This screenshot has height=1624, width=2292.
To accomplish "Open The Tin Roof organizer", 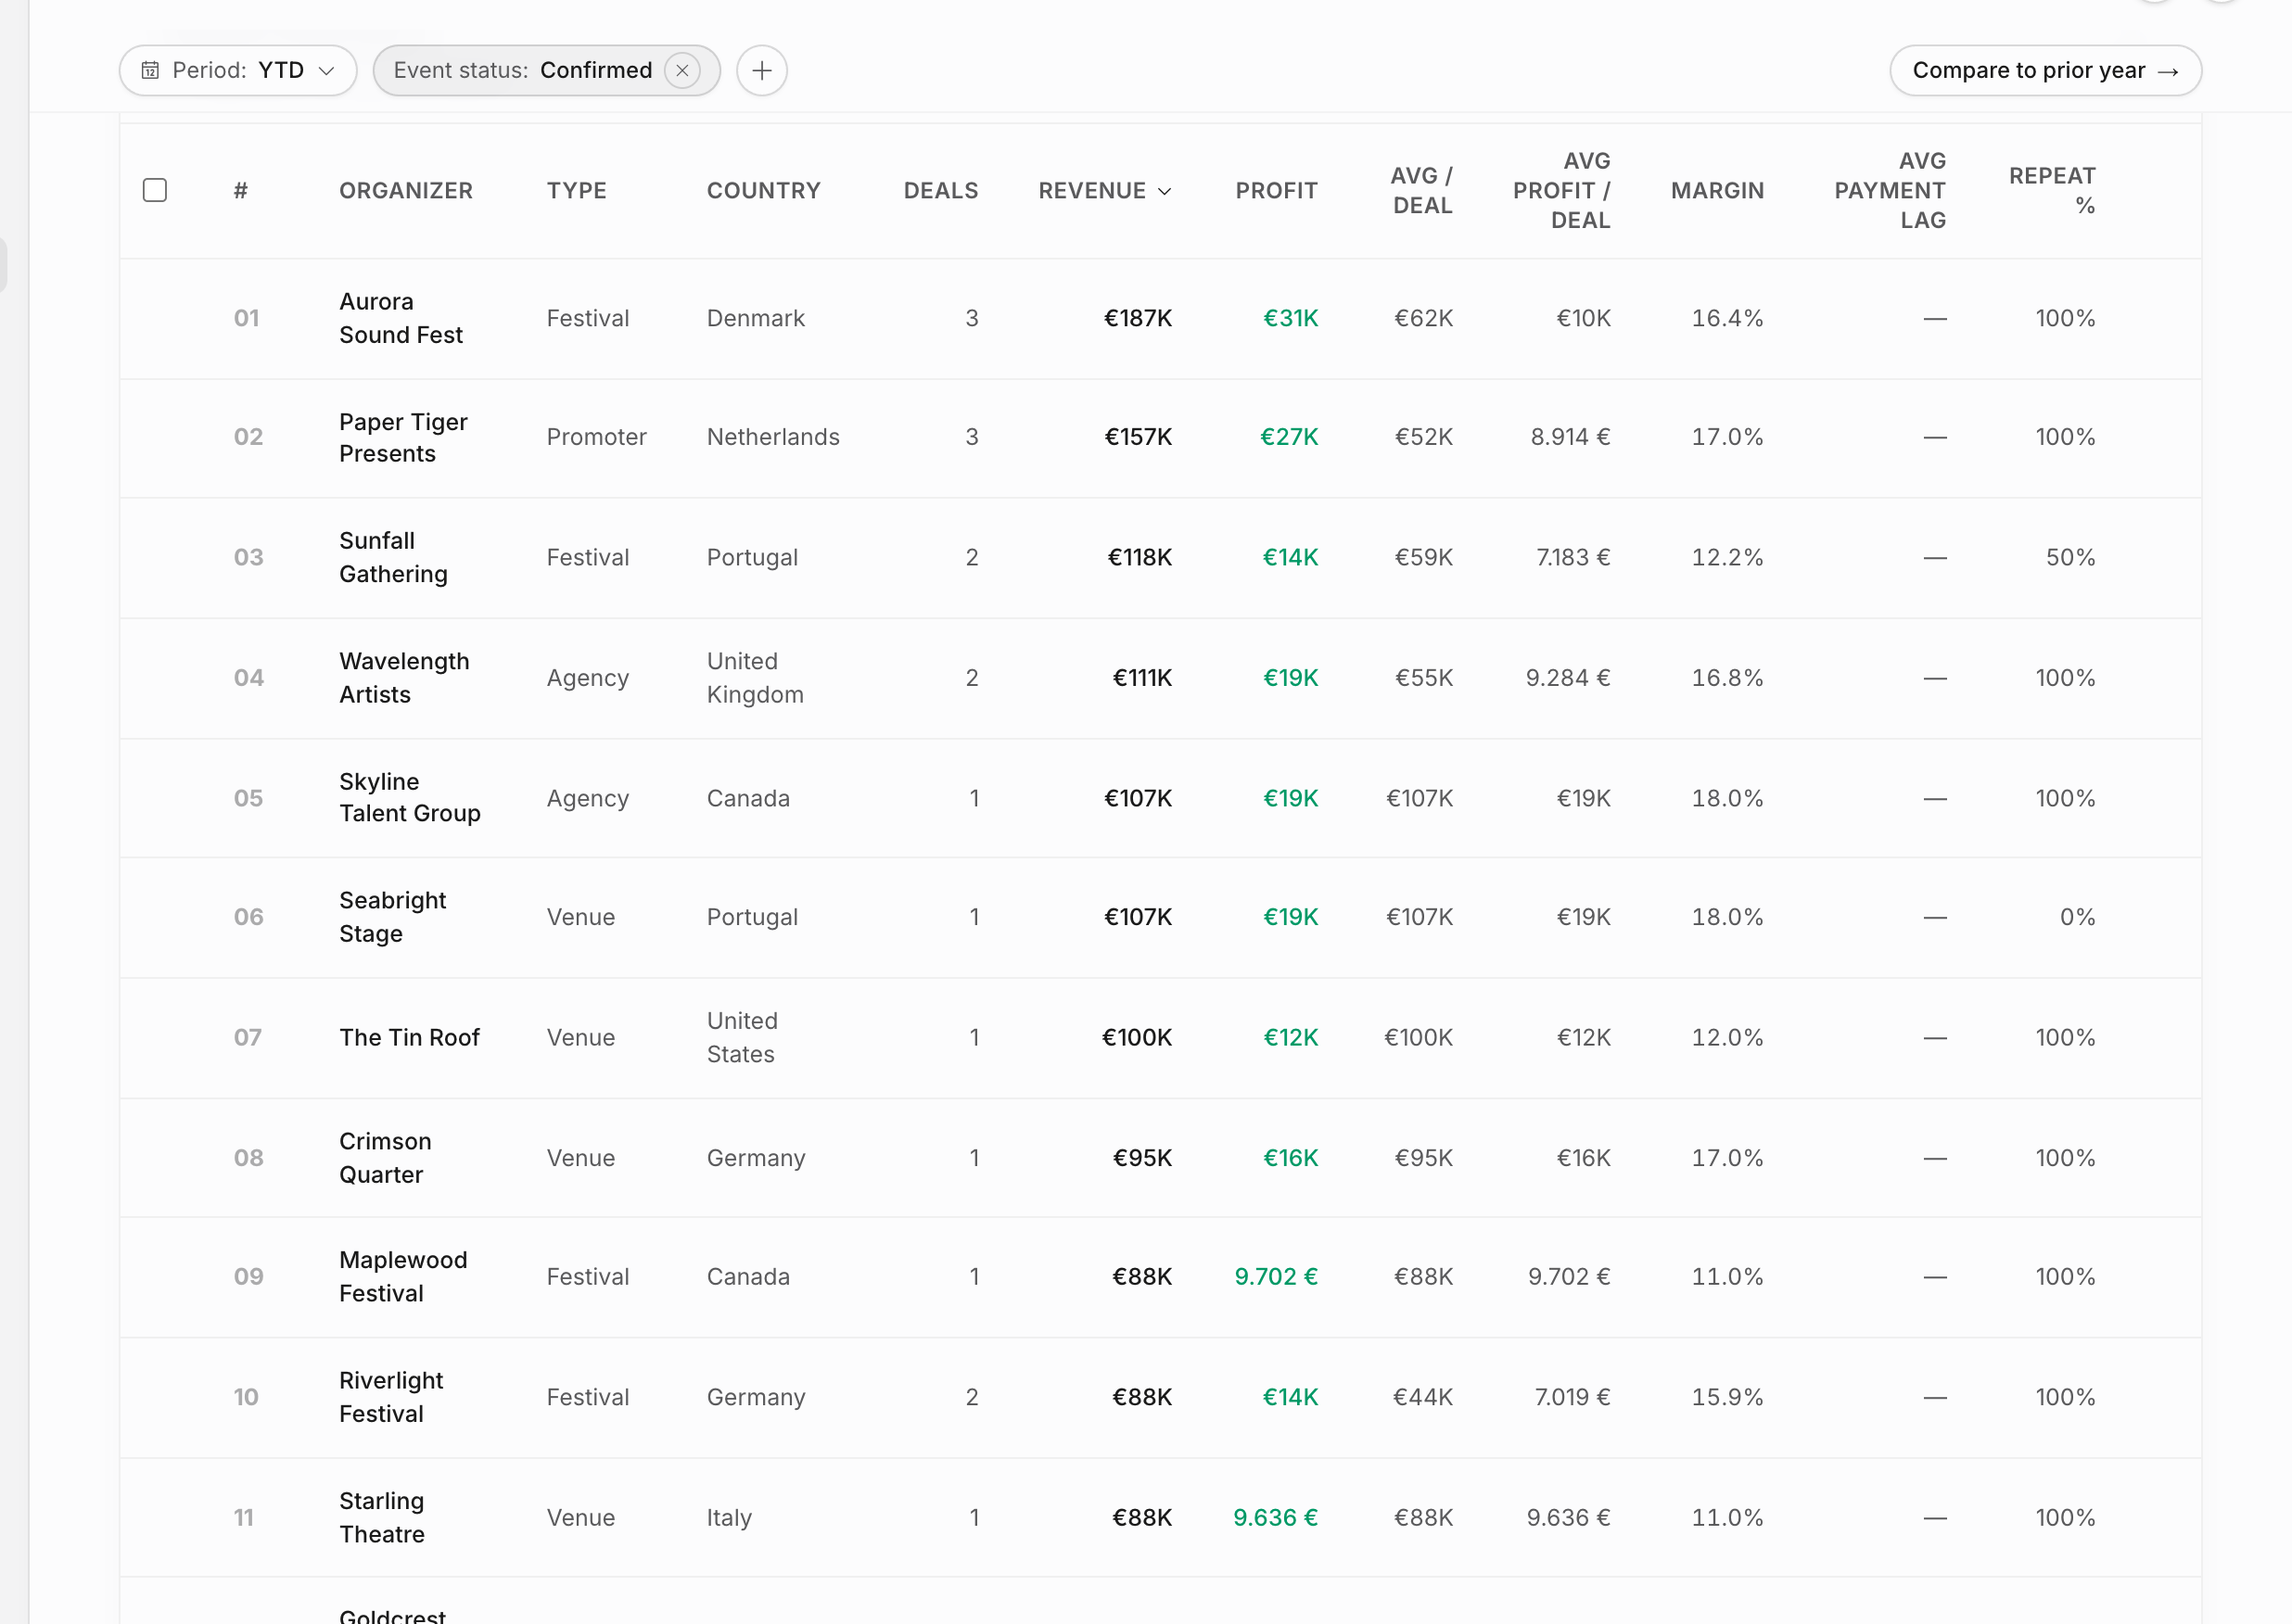I will click(409, 1037).
